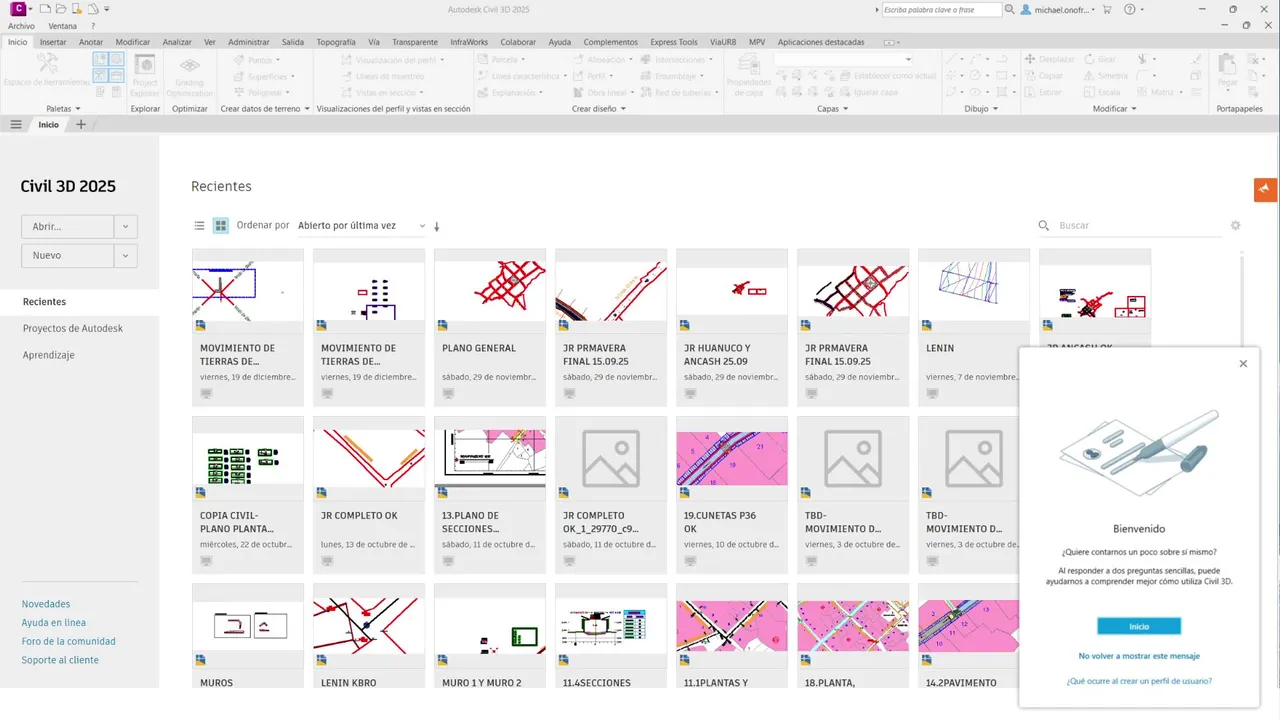Select Aprendizaje in sidebar
1280x720 pixels.
49,355
